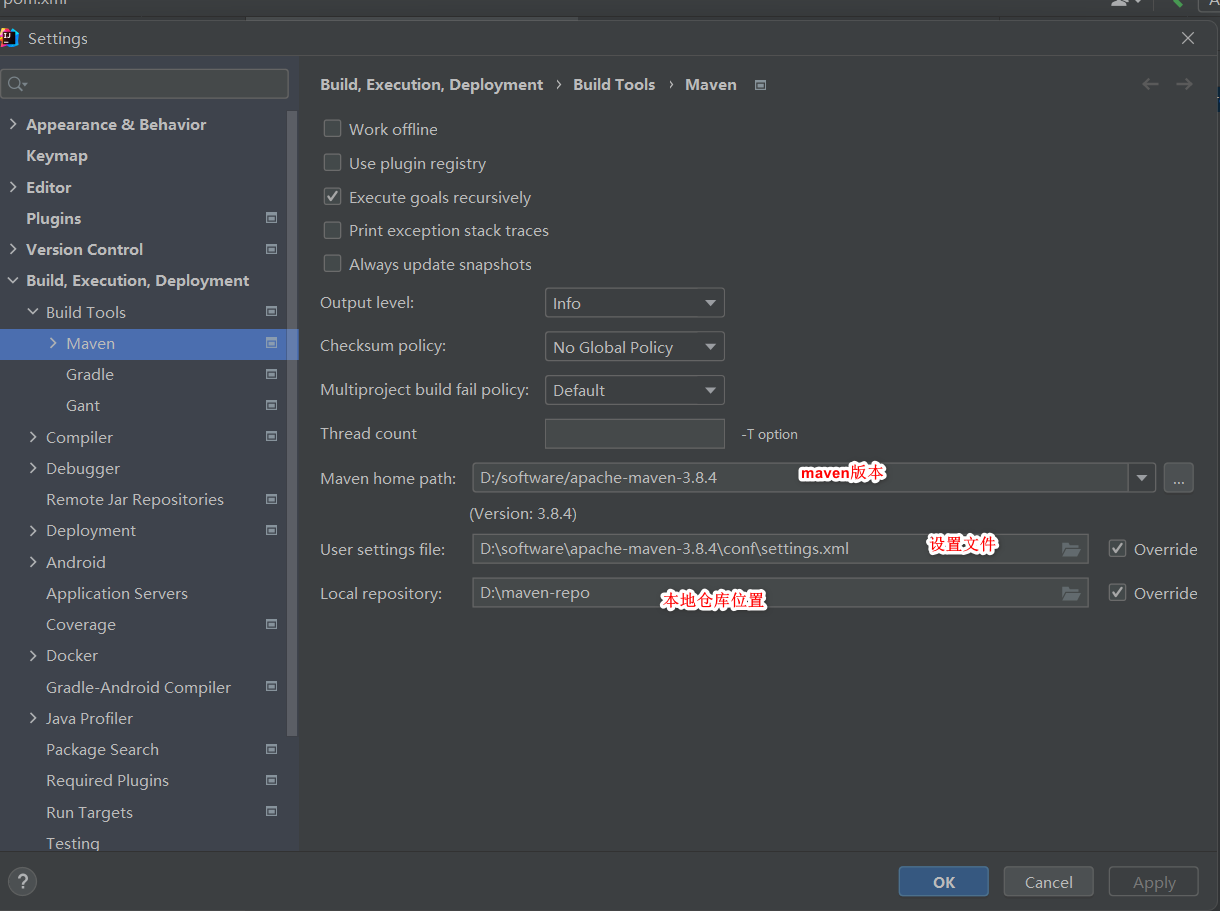Uncheck Execute goals recursively
Screen dimensions: 1220x911
pyautogui.click(x=332, y=197)
